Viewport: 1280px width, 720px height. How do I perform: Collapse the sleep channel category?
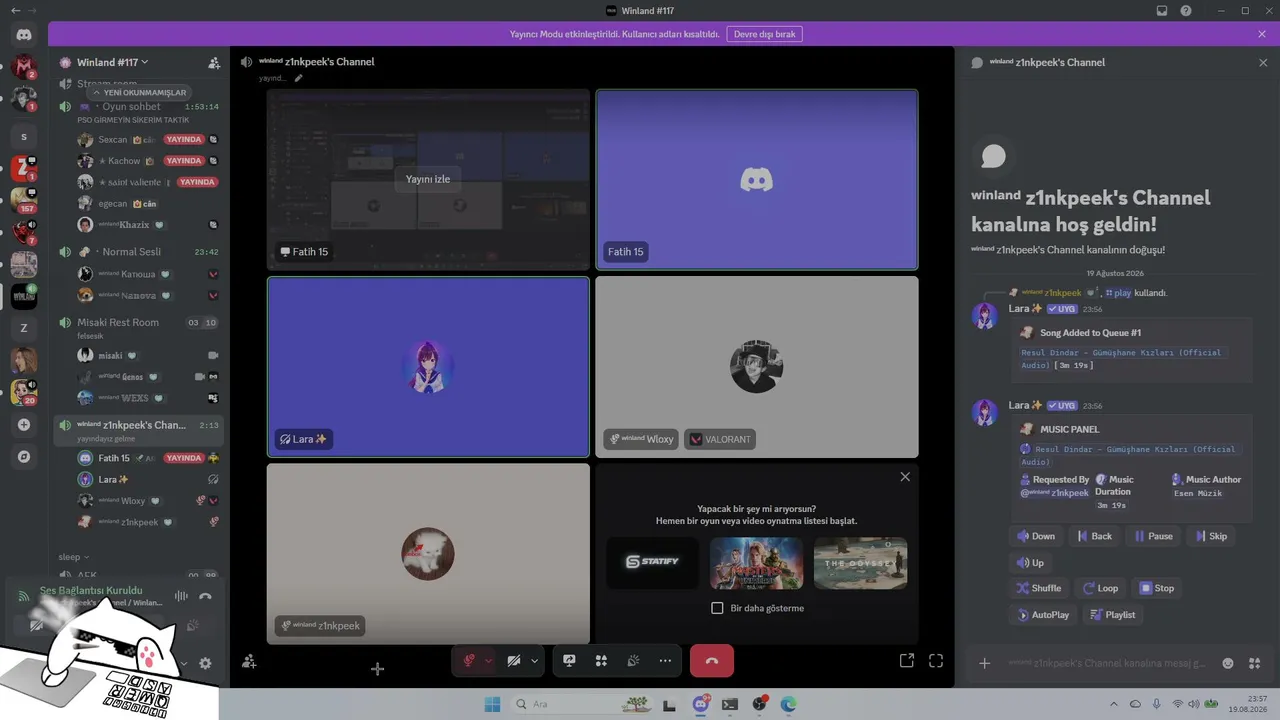coord(74,557)
